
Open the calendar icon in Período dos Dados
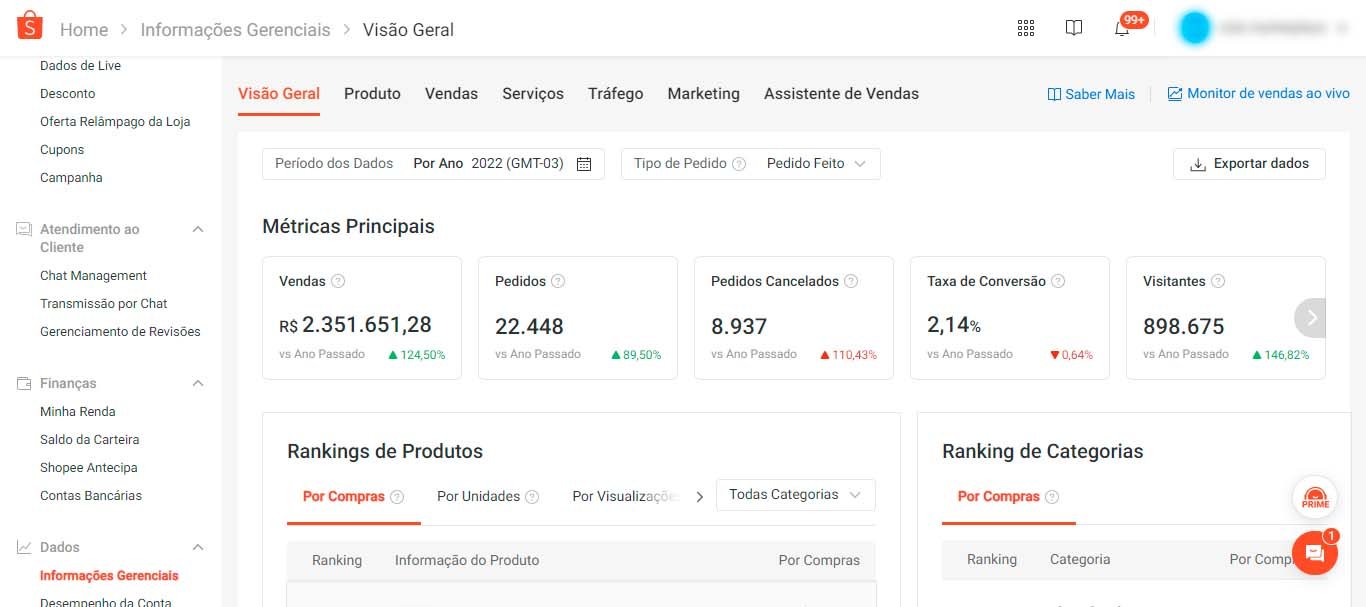coord(585,163)
